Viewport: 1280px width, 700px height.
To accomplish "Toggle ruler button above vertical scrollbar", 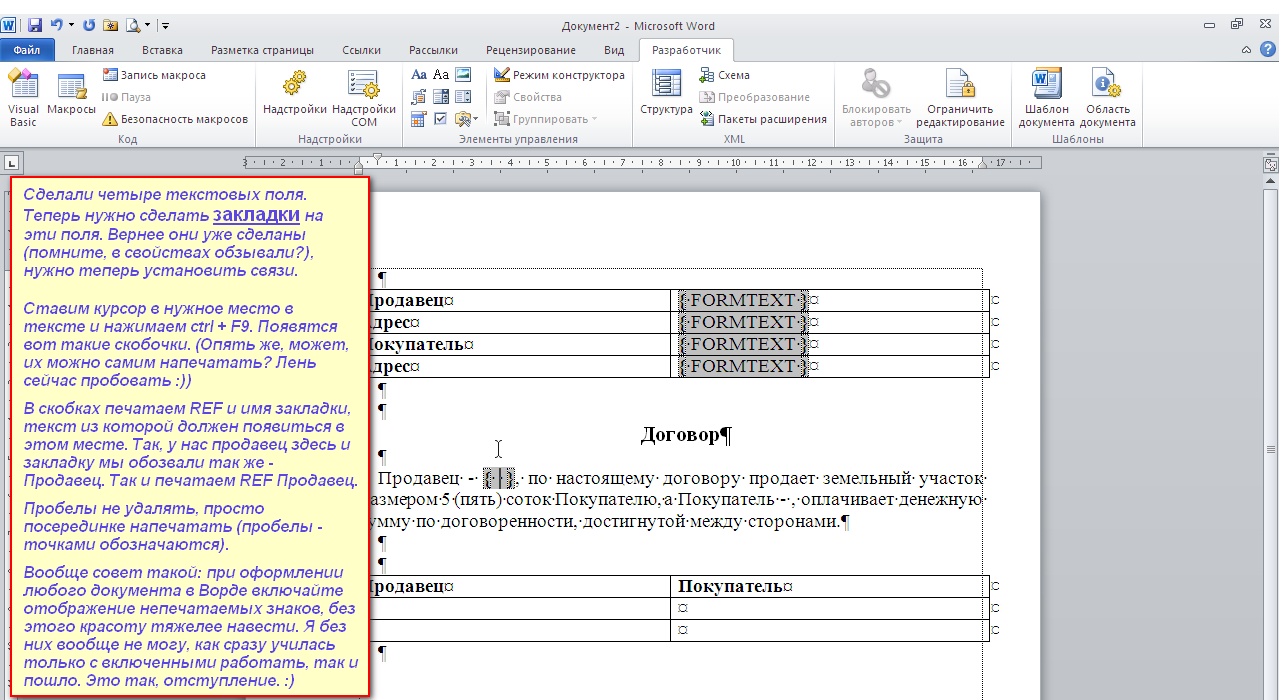I will [x=1271, y=164].
